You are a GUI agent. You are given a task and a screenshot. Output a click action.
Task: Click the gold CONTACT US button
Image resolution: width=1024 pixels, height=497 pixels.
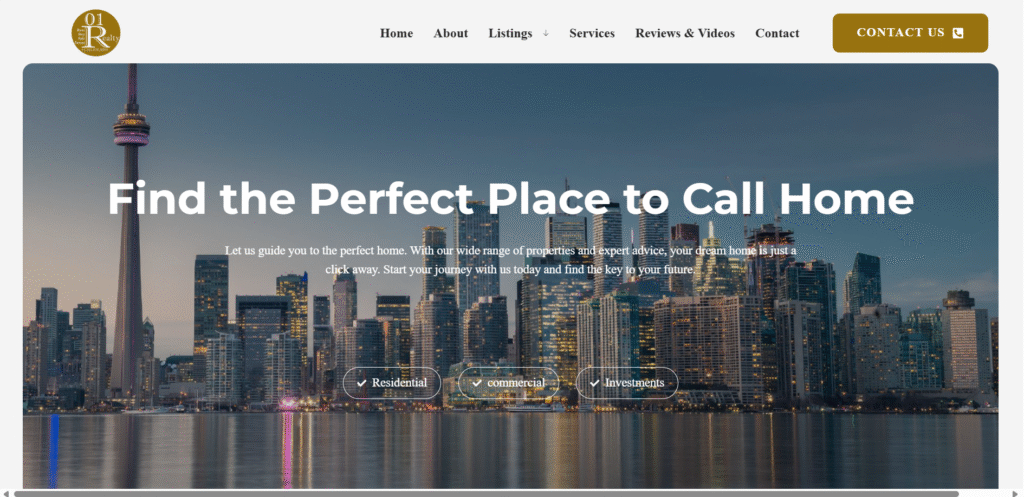[910, 33]
